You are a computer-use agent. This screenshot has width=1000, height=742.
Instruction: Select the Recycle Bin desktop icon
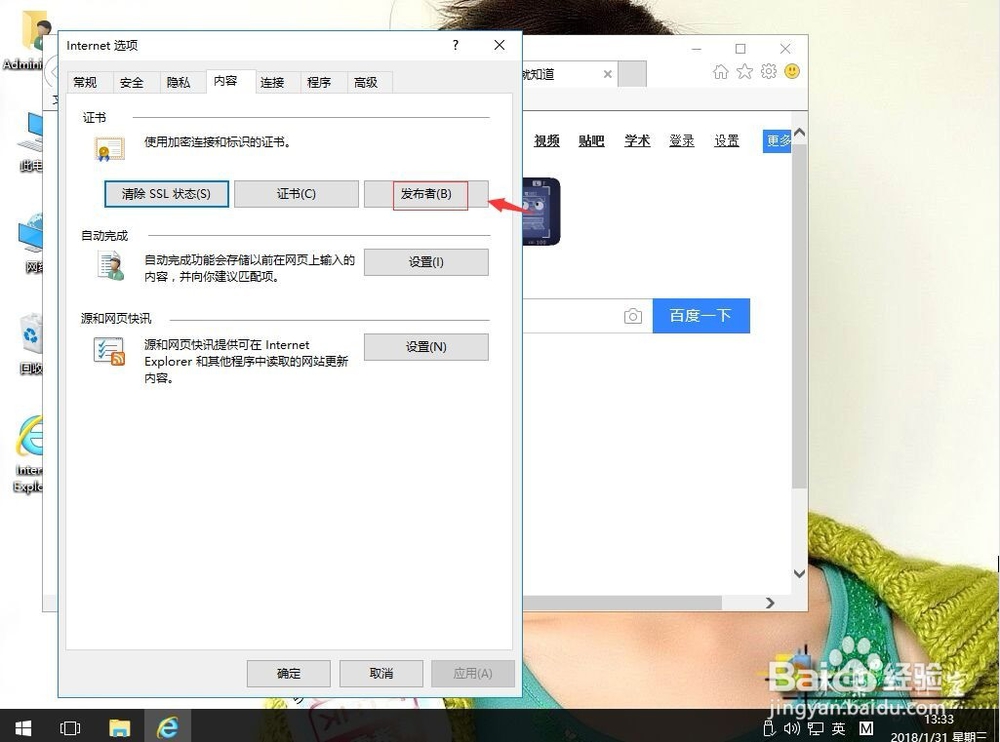(31, 345)
